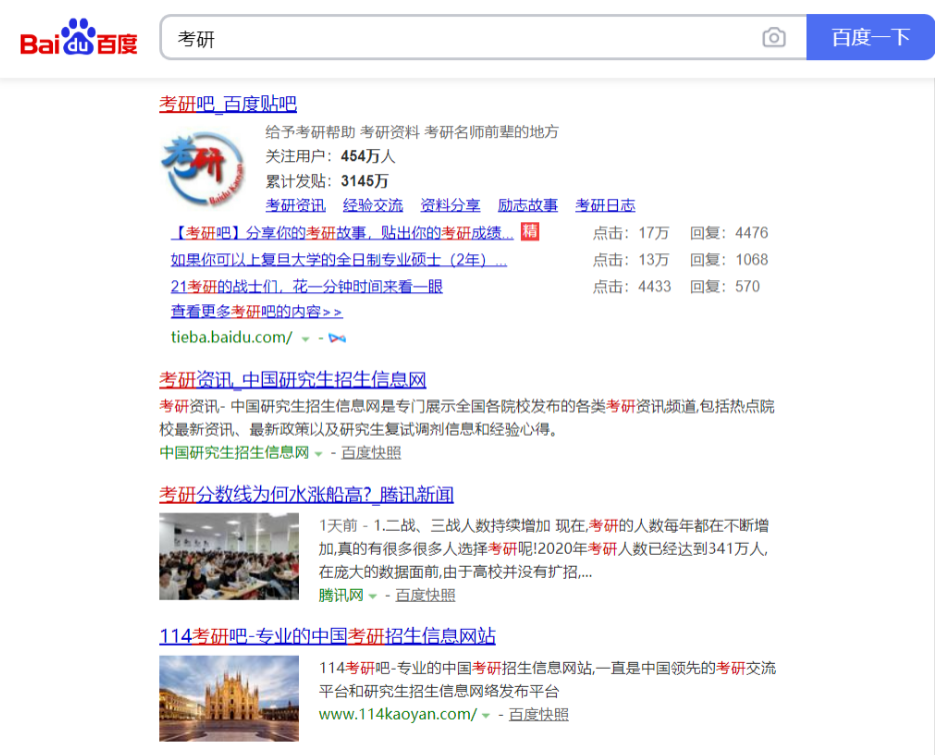The width and height of the screenshot is (935, 755).
Task: Open image search camera icon
Action: click(x=773, y=38)
